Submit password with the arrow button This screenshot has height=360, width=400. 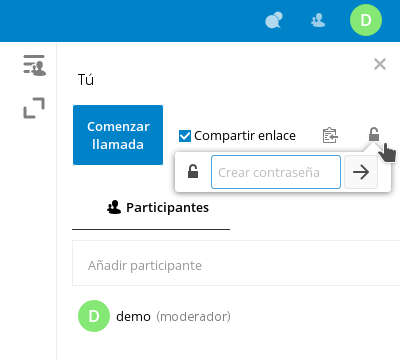[x=361, y=172]
